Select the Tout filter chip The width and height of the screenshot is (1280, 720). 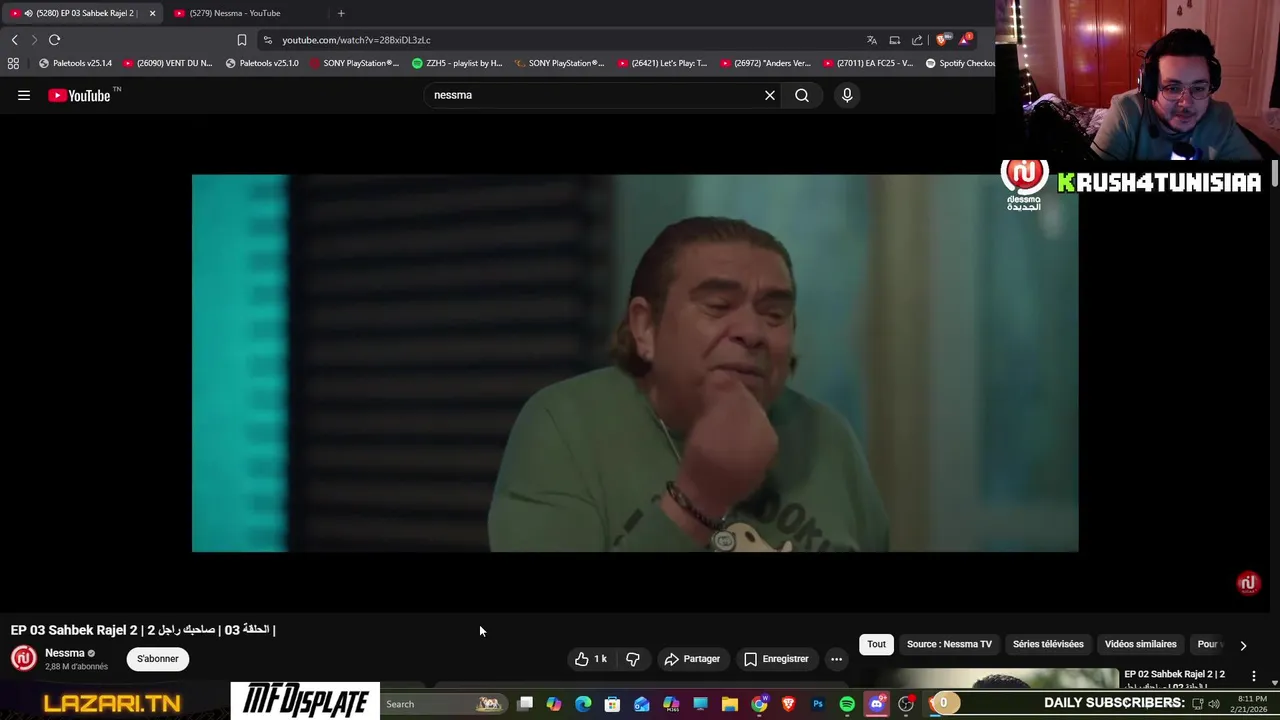coord(876,644)
